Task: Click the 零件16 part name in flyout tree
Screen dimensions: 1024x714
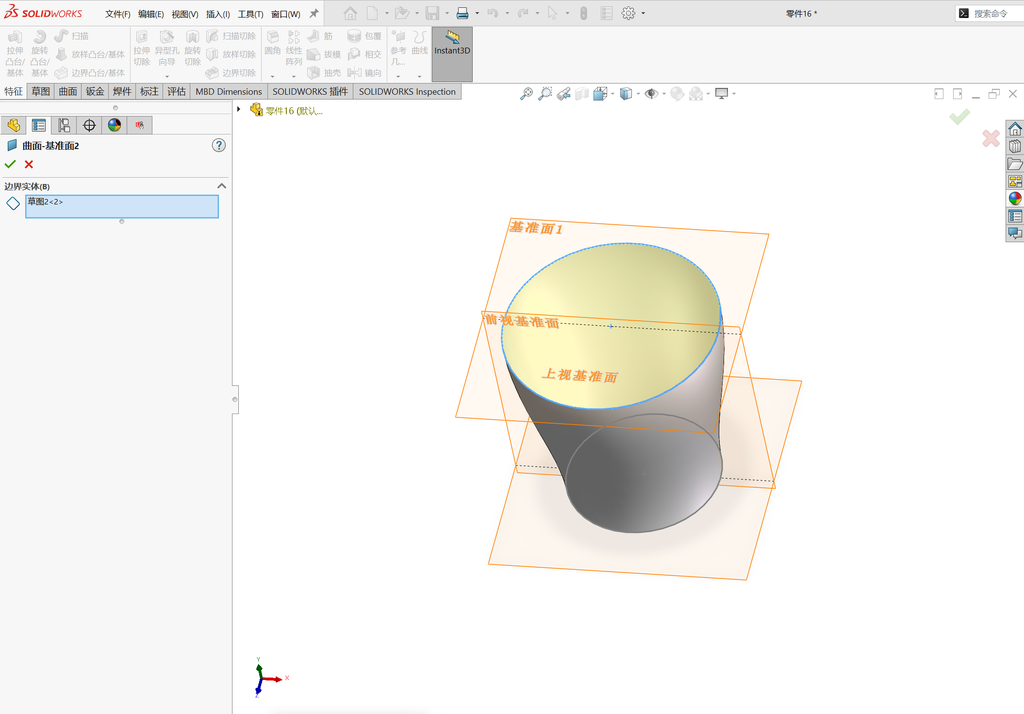Action: coord(294,111)
